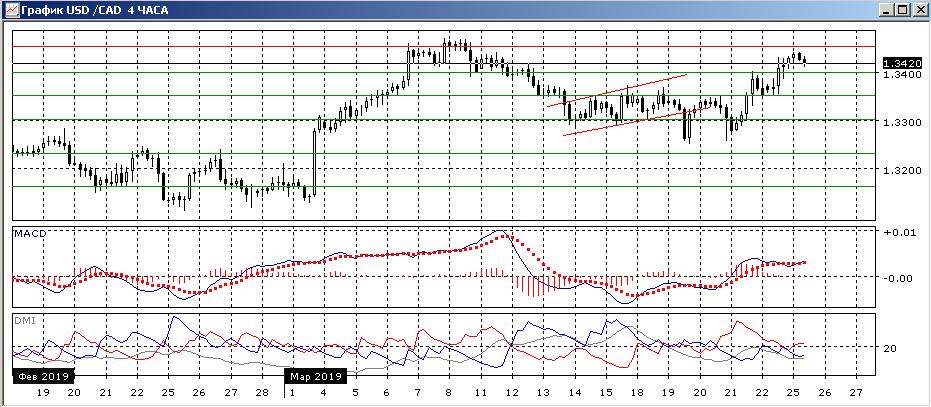Select the Мар 2019 month marker
Viewport: 931px width, 407px height.
(315, 377)
